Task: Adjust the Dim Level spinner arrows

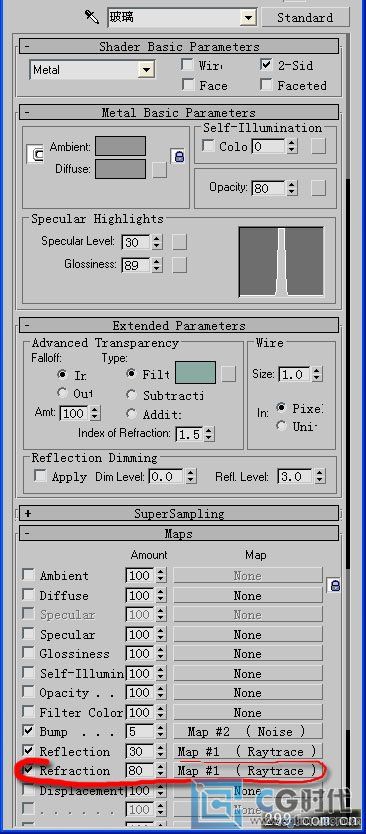Action: [191, 476]
